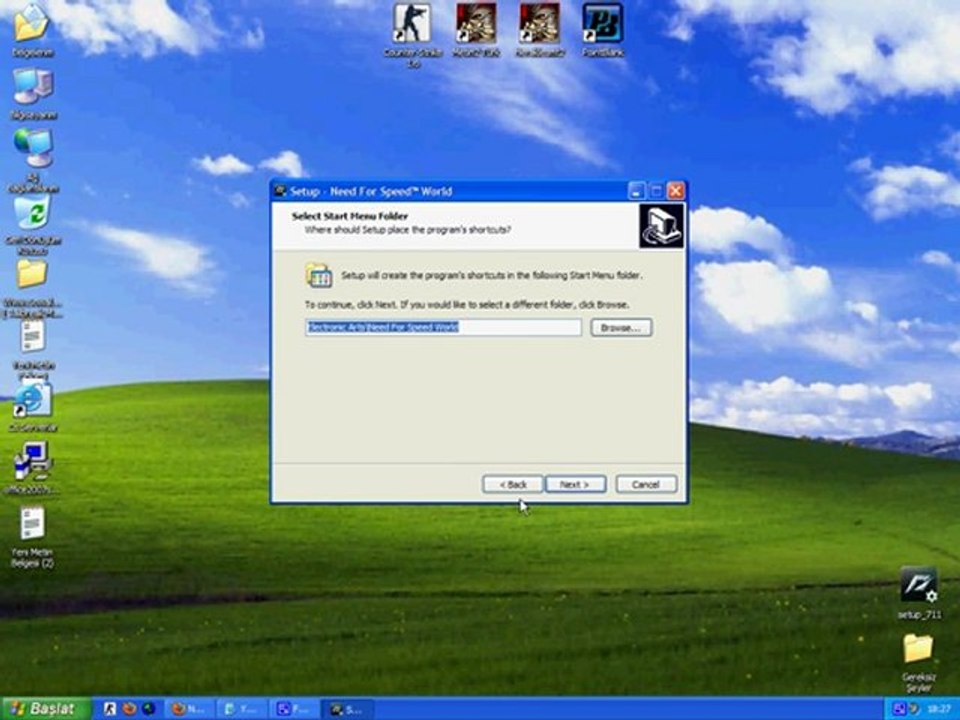
Task: Launch the Counter-Strike desktop shortcut
Action: tap(412, 34)
